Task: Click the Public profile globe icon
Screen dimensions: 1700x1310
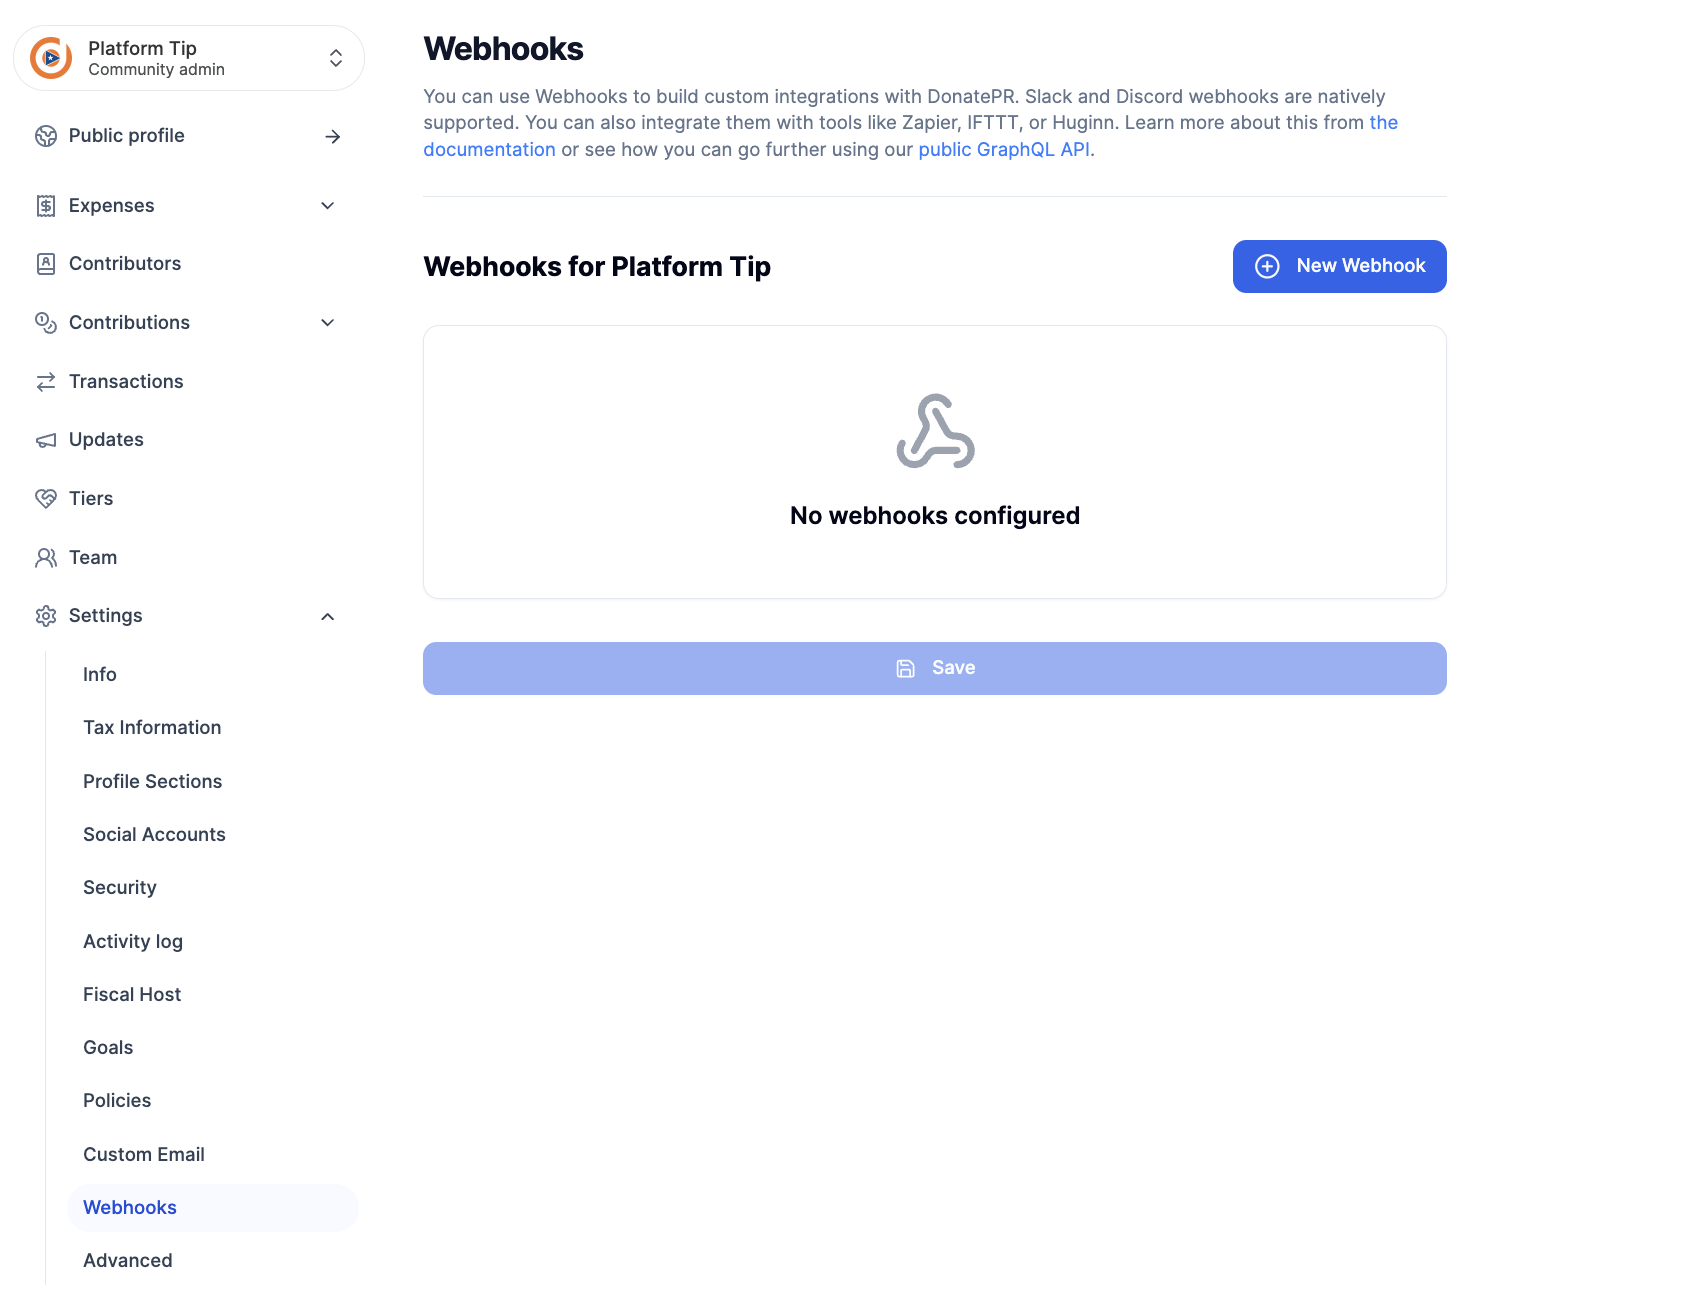Action: coord(46,136)
